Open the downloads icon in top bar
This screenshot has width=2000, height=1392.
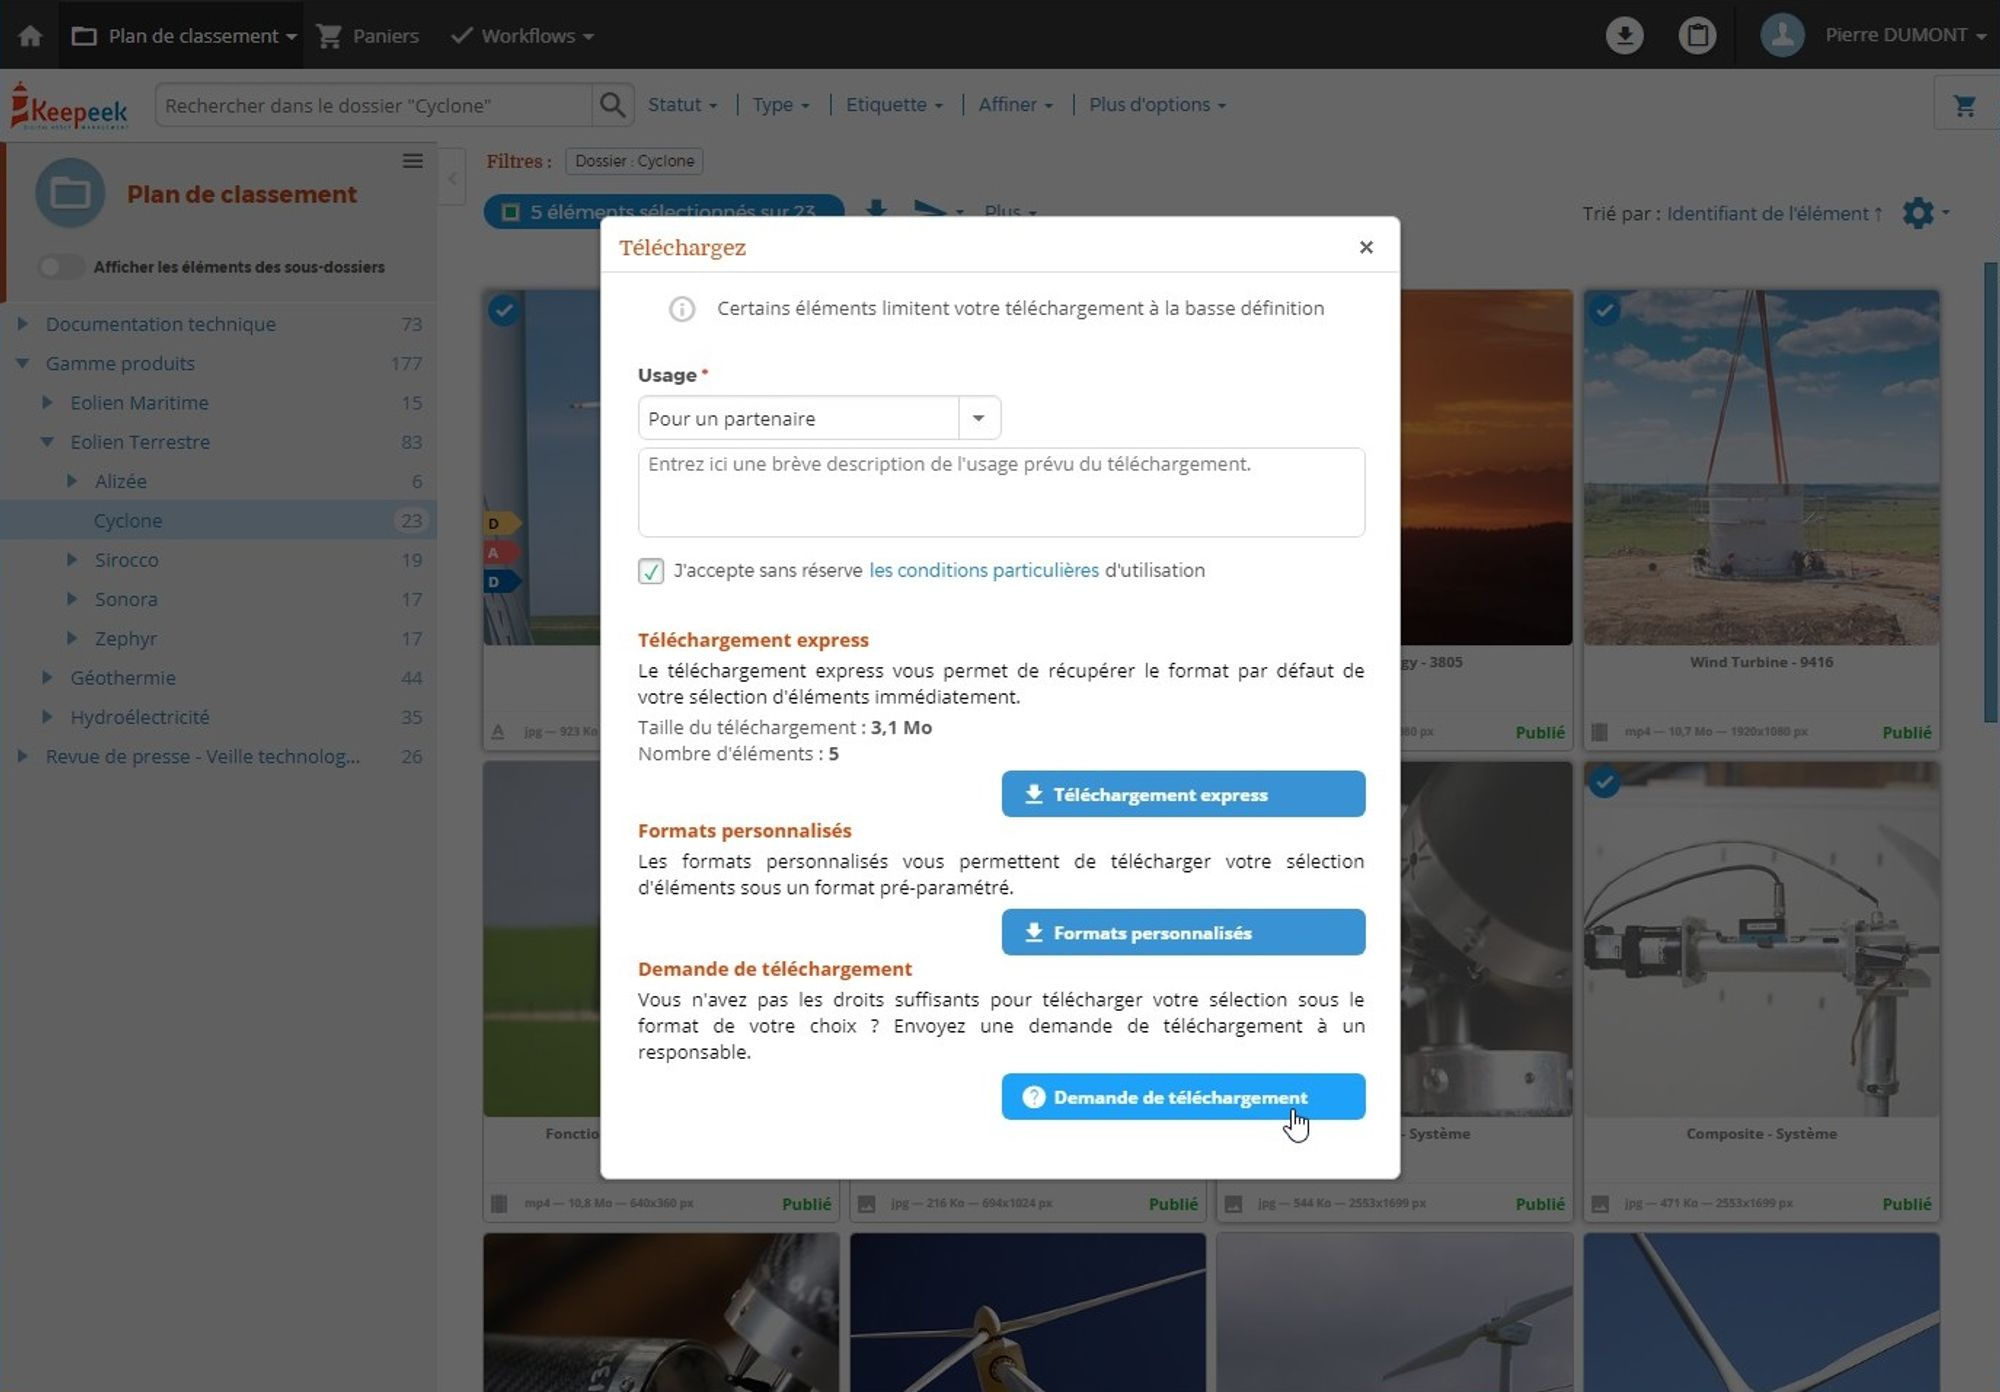1624,36
